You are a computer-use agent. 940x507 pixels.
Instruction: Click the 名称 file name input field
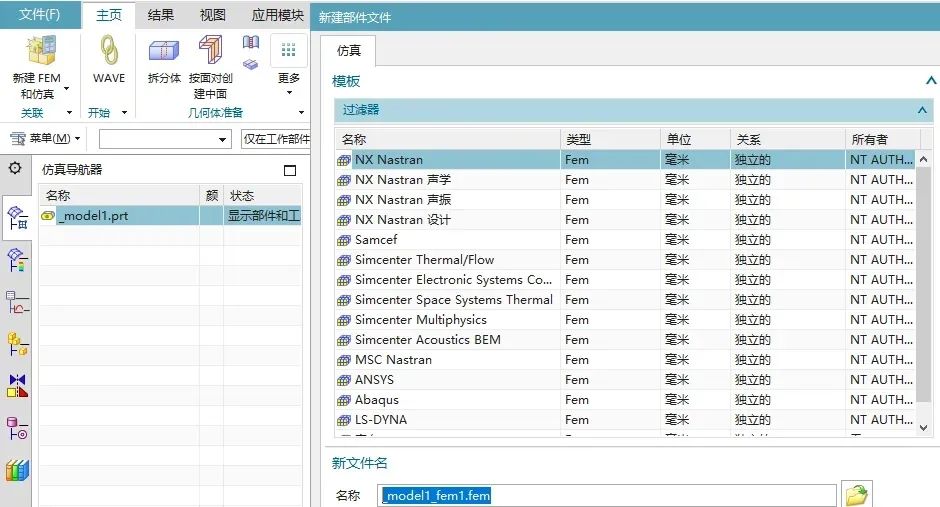tap(607, 496)
